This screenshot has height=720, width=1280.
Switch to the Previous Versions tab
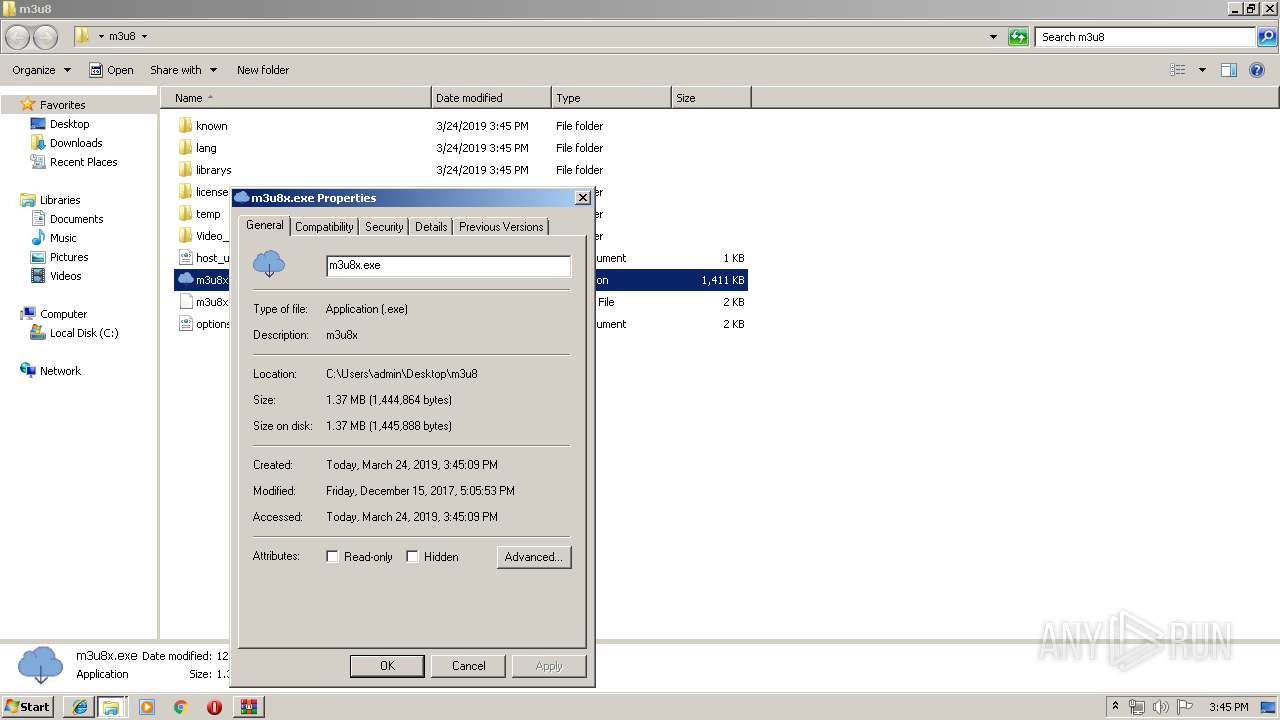pyautogui.click(x=501, y=227)
